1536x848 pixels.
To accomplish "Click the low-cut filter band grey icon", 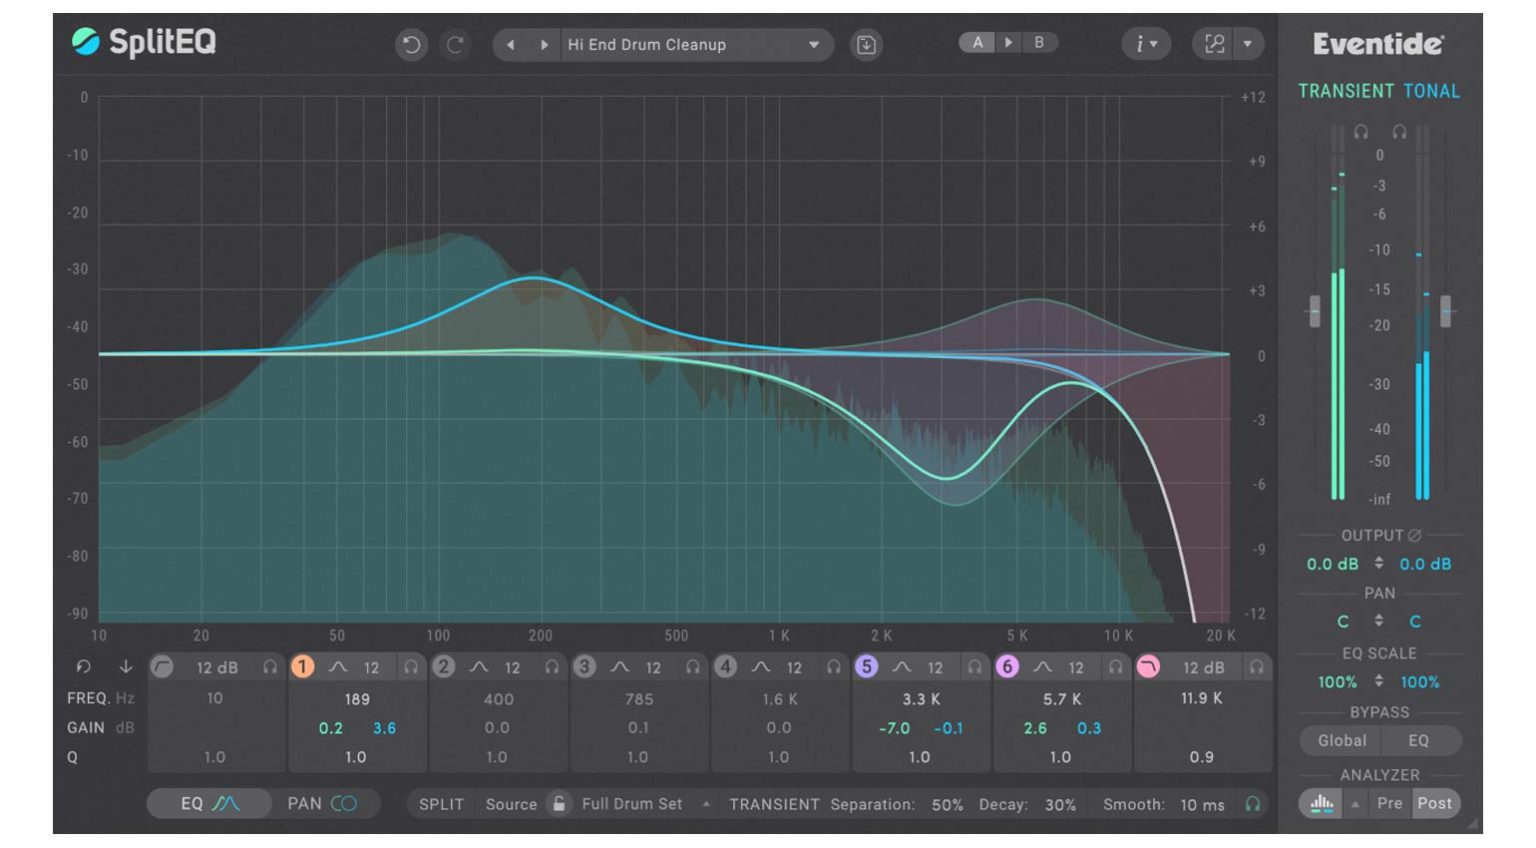I will coord(162,667).
